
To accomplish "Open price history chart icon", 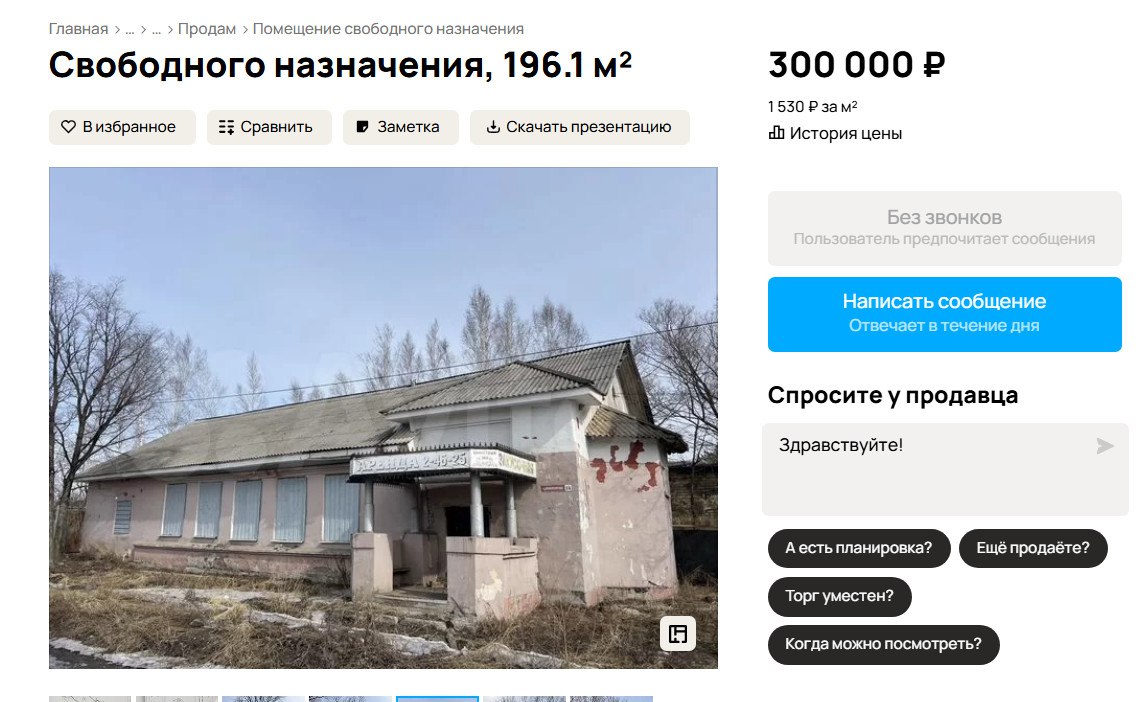I will click(777, 133).
